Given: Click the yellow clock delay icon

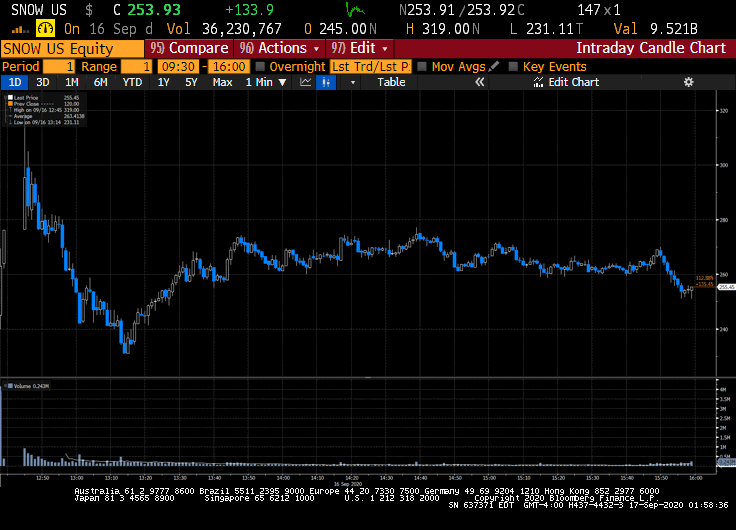Looking at the screenshot, I should pos(46,29).
